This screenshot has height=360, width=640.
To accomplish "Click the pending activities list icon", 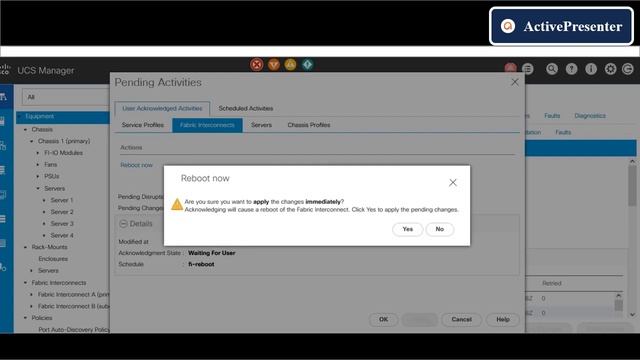I will click(528, 69).
